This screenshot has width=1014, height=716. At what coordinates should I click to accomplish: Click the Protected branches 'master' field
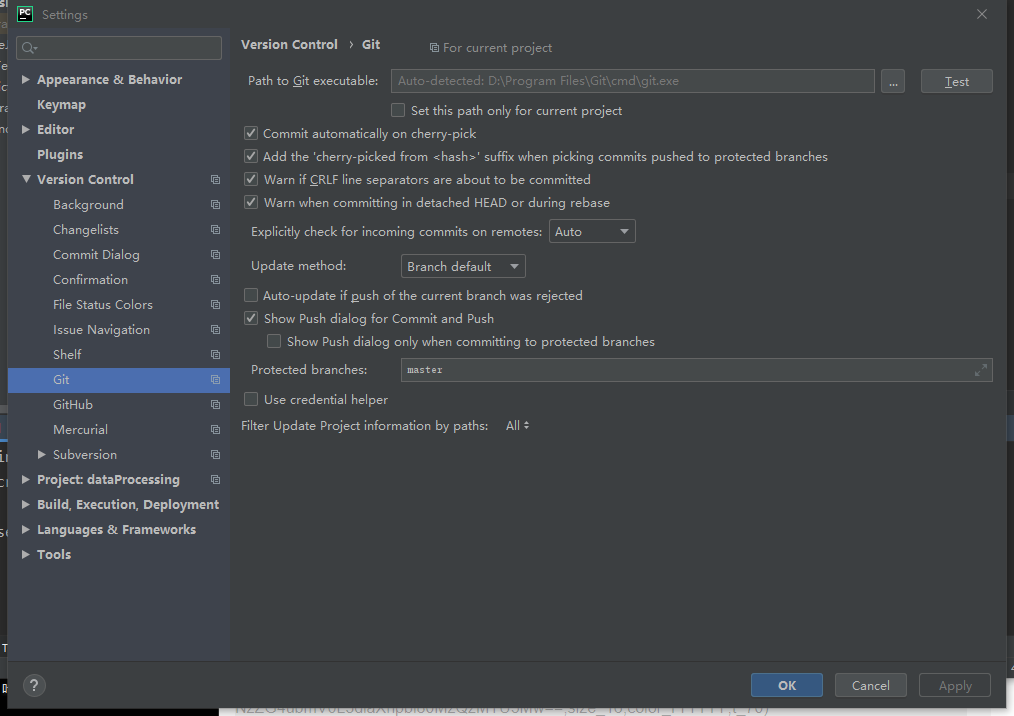pos(696,370)
